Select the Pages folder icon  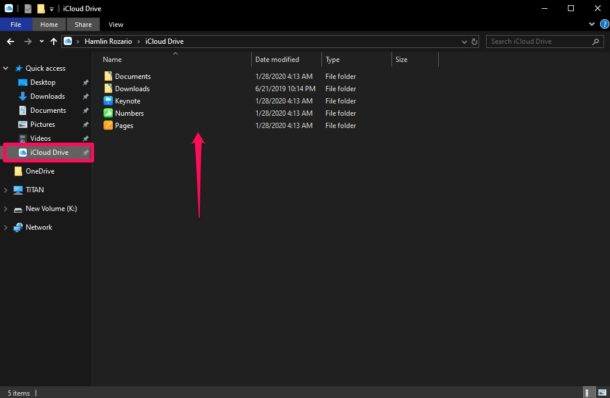click(108, 125)
